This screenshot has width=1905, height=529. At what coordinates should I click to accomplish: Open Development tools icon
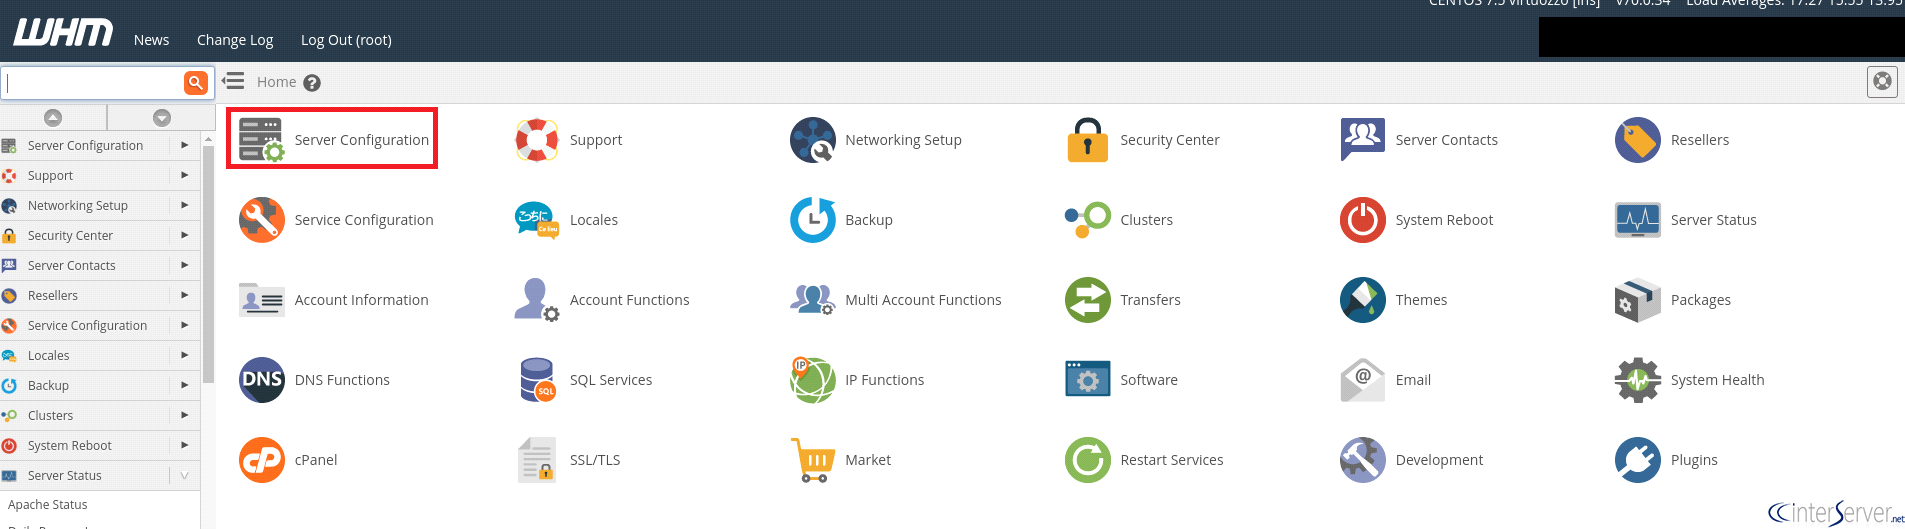(1363, 460)
